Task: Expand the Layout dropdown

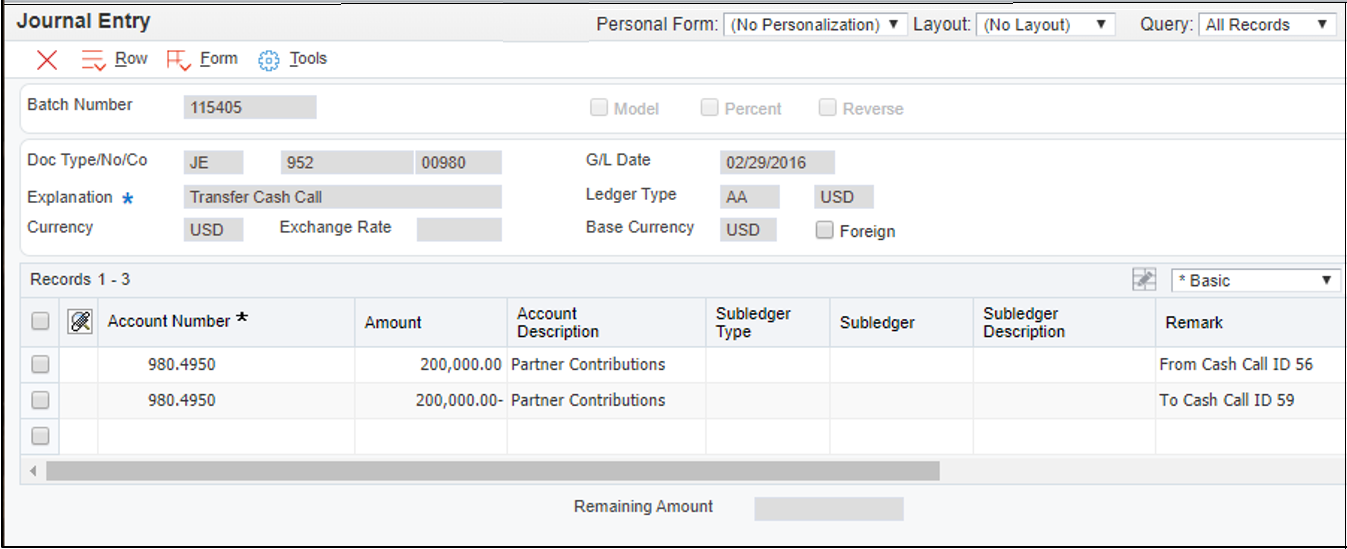Action: 1045,25
